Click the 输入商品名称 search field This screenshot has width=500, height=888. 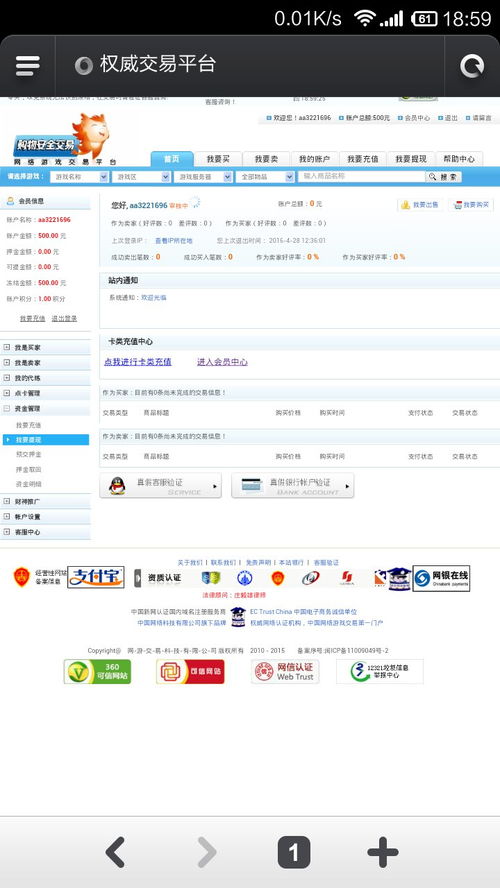tap(362, 177)
